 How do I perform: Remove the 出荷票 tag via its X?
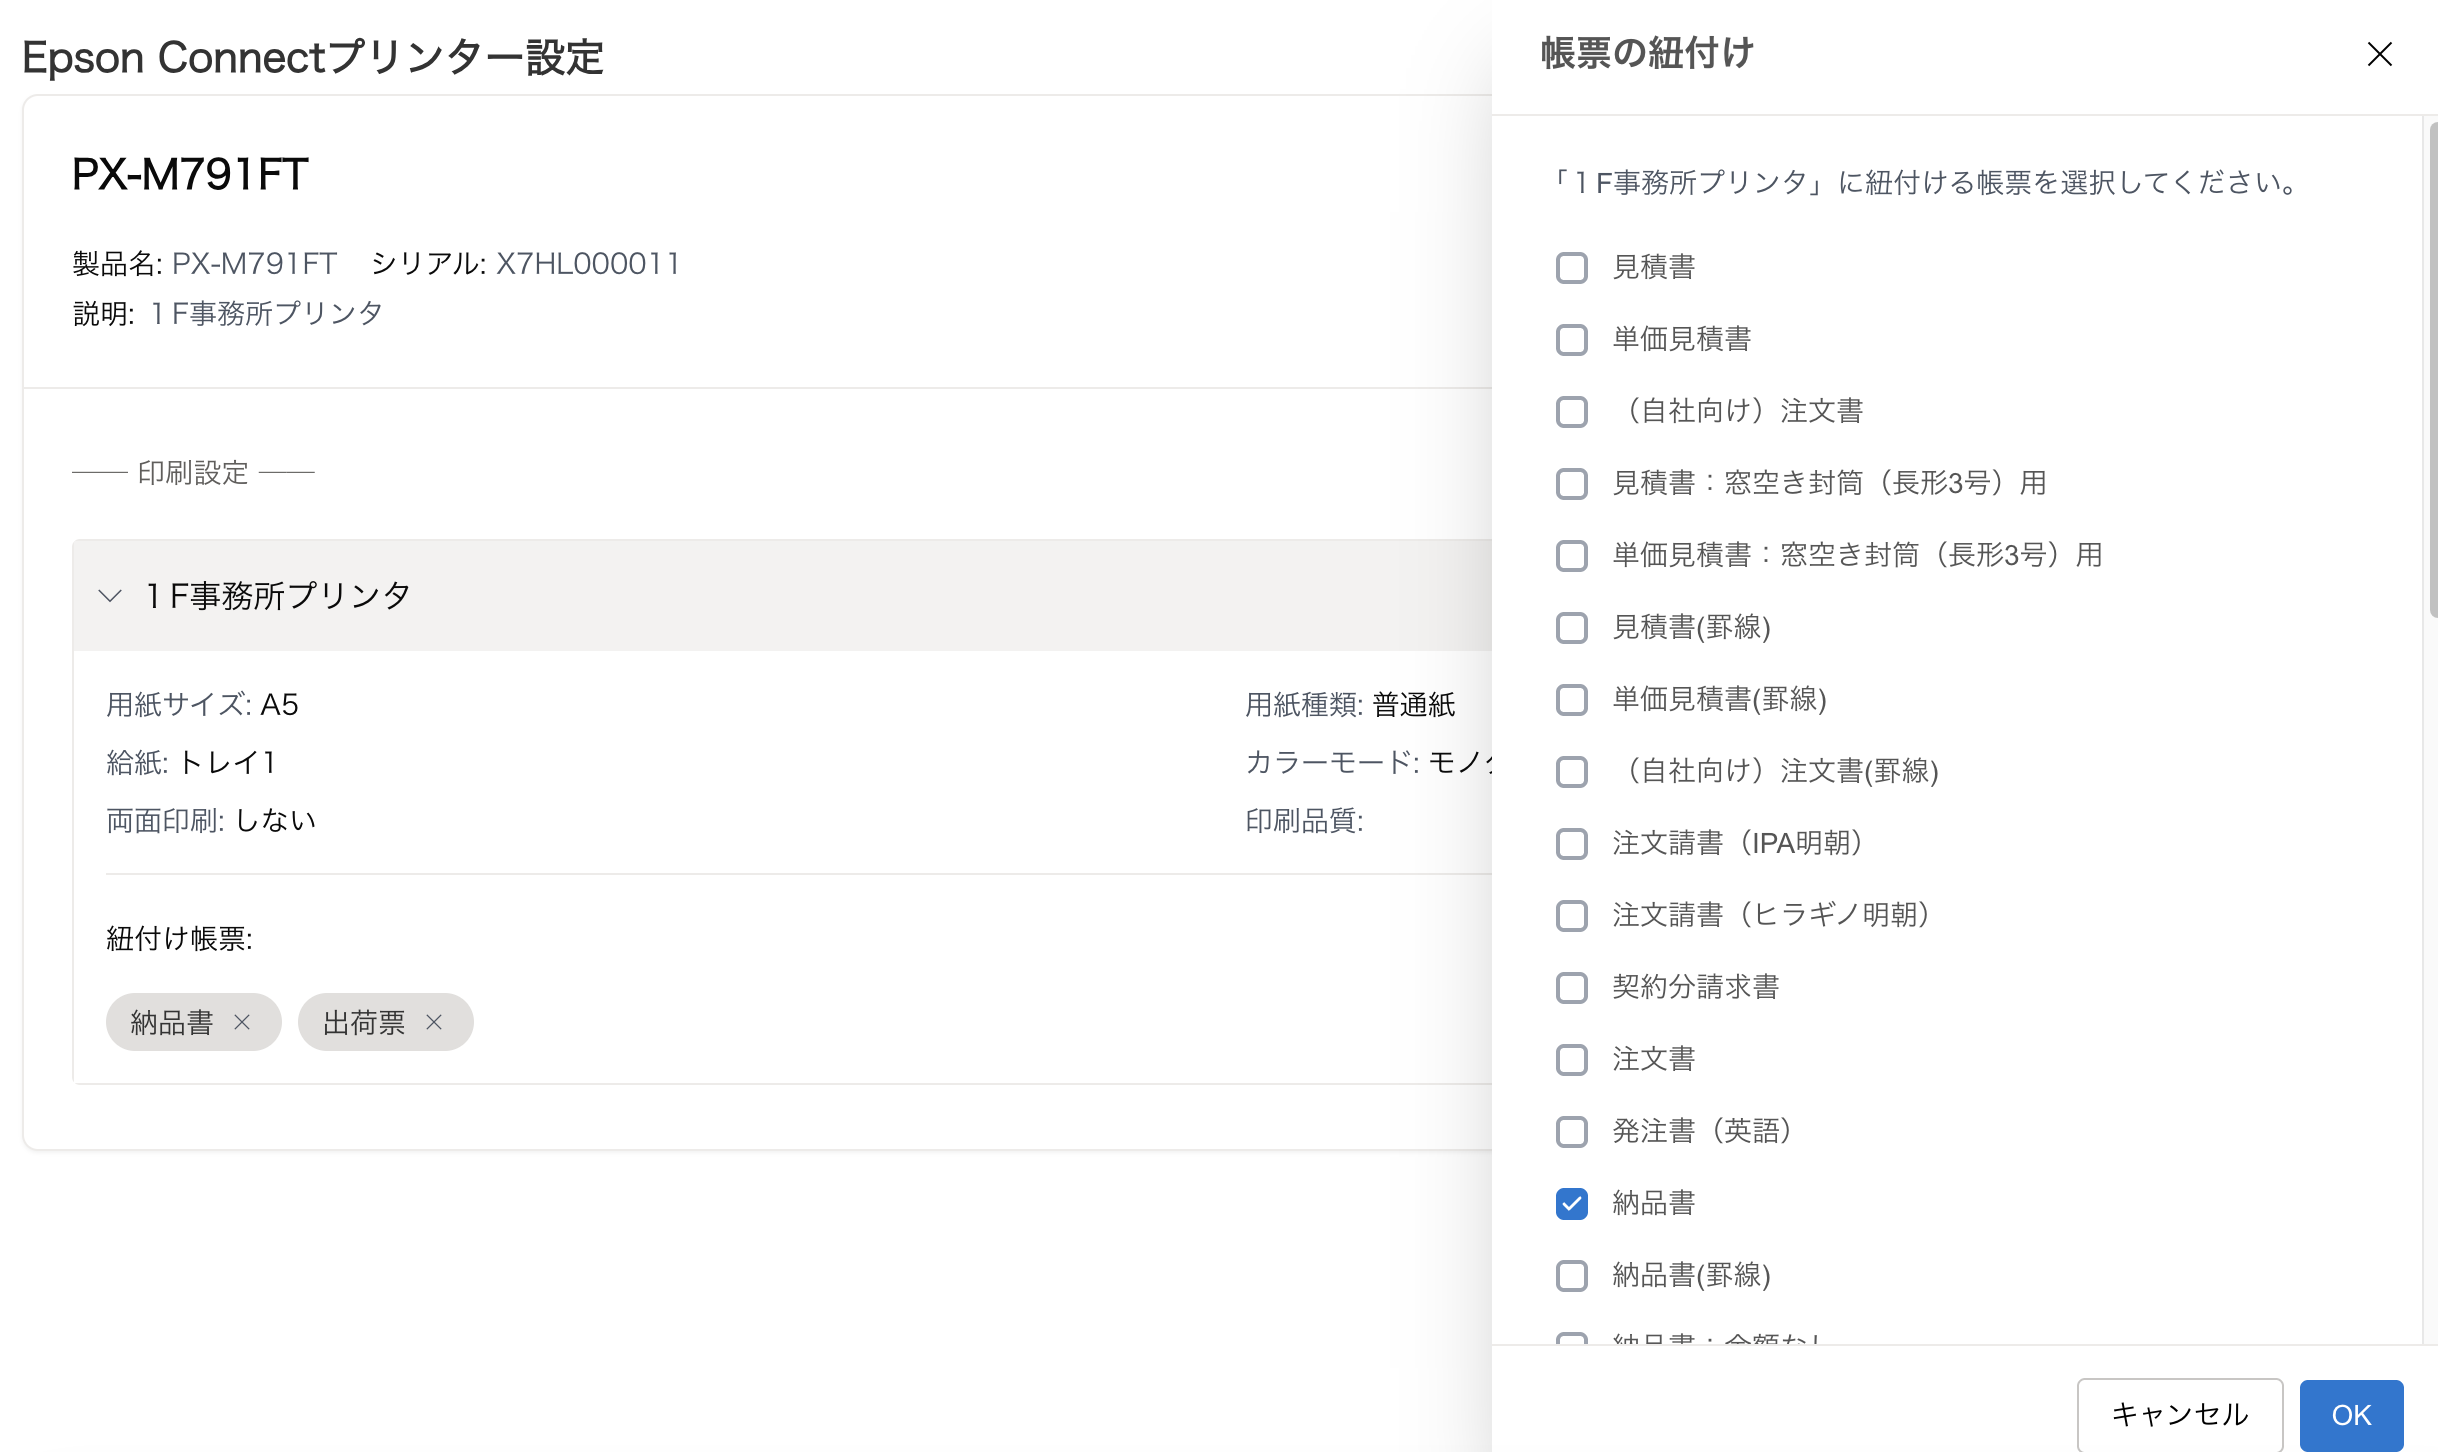click(434, 1022)
